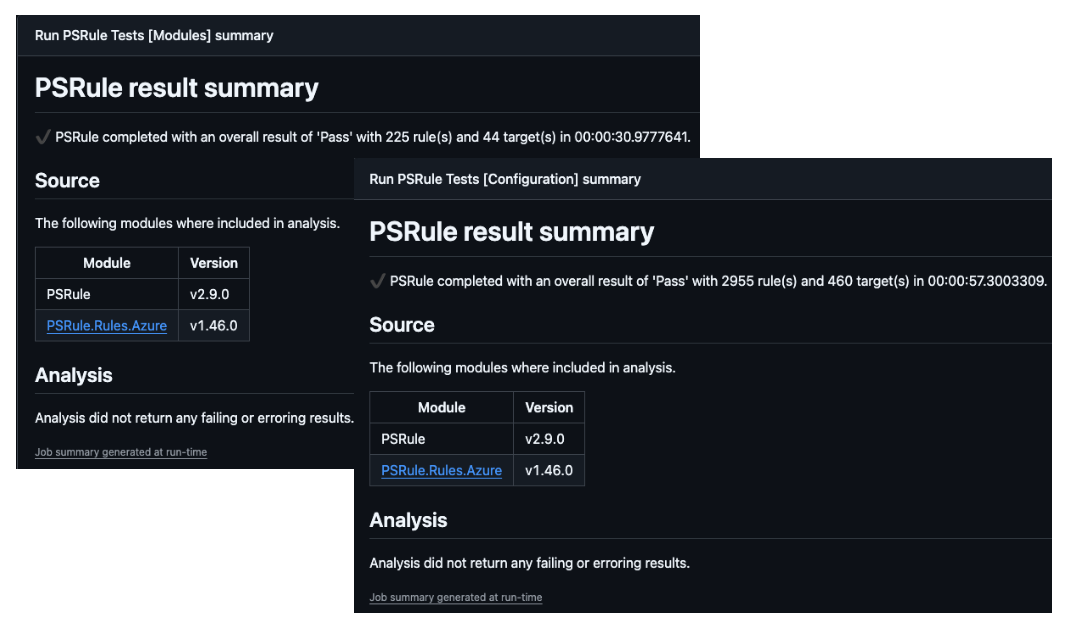1071x633 pixels.
Task: Open the PSRule.Rules.Azure link in Configuration table
Action: [441, 470]
